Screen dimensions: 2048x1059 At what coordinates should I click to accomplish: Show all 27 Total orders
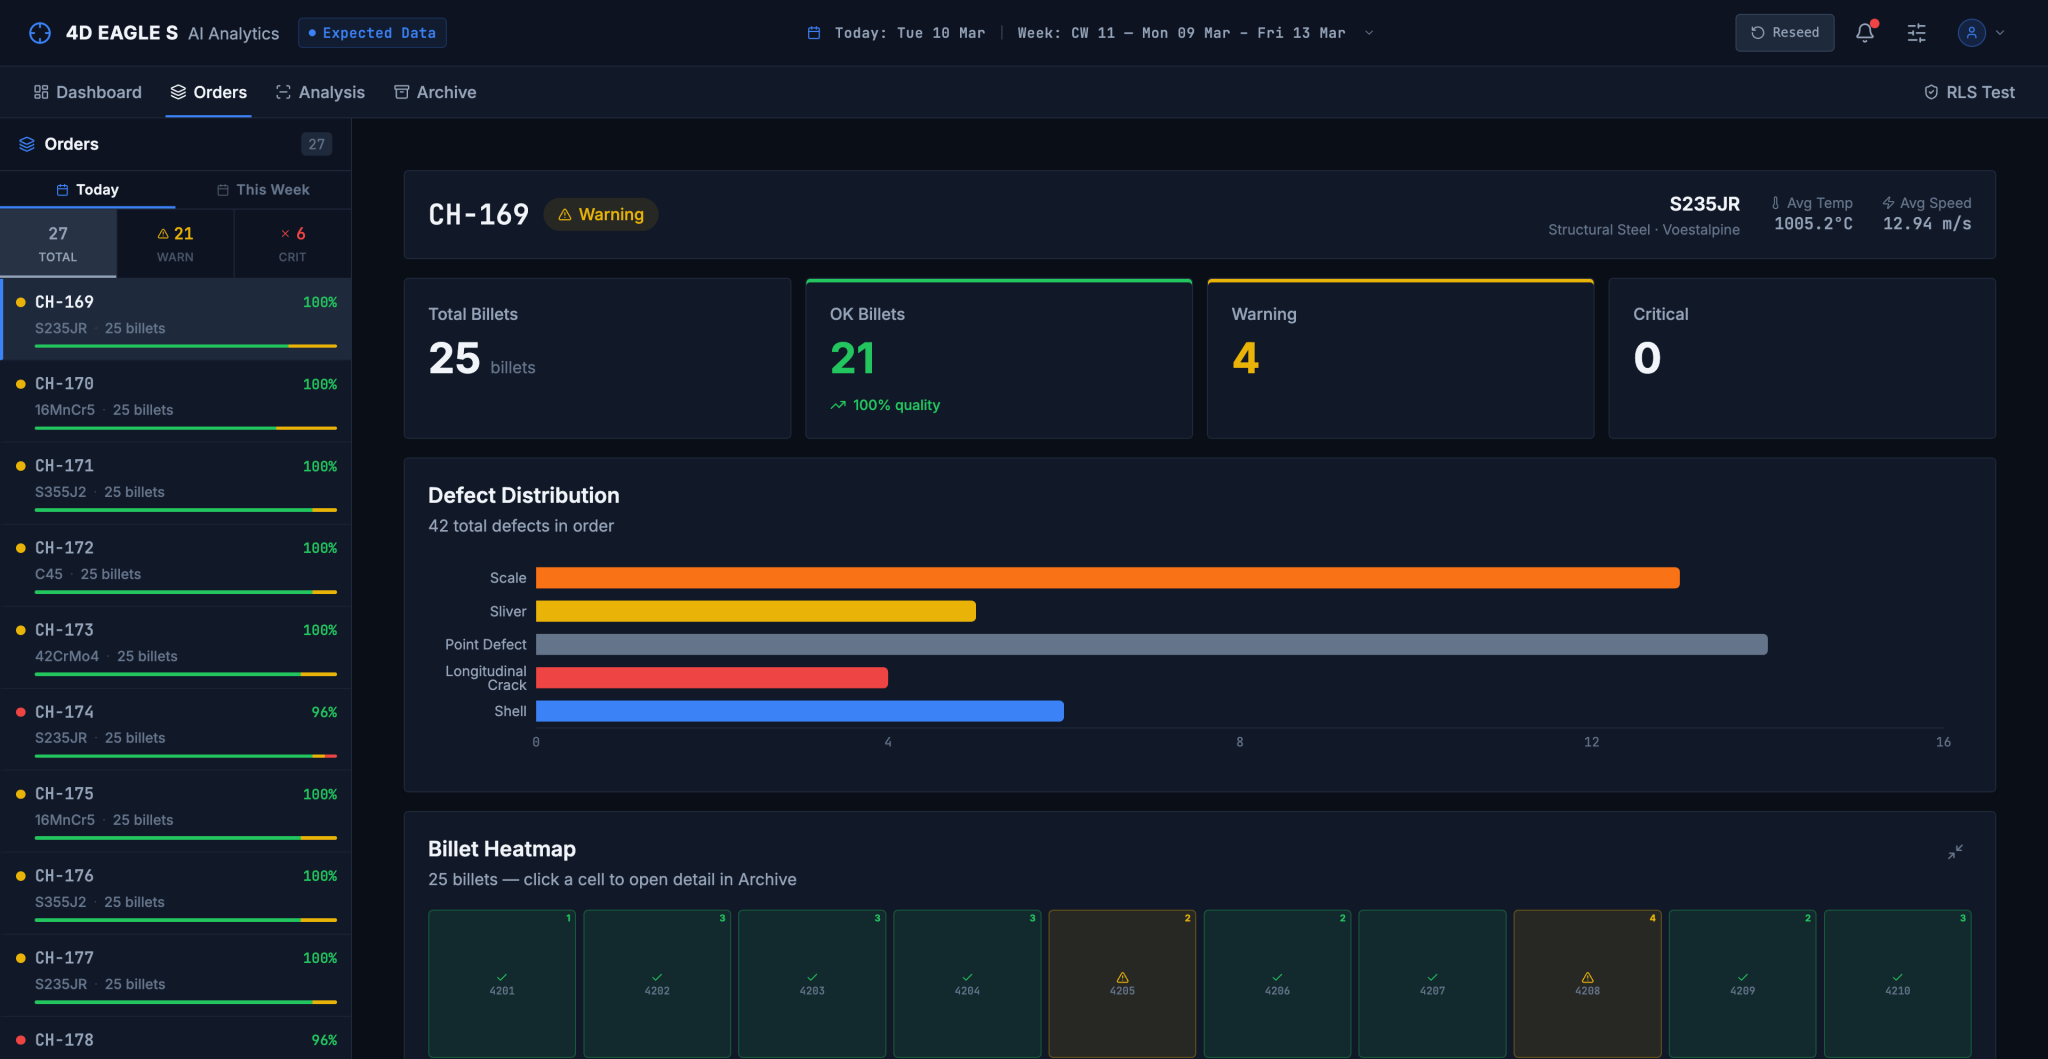(x=58, y=244)
